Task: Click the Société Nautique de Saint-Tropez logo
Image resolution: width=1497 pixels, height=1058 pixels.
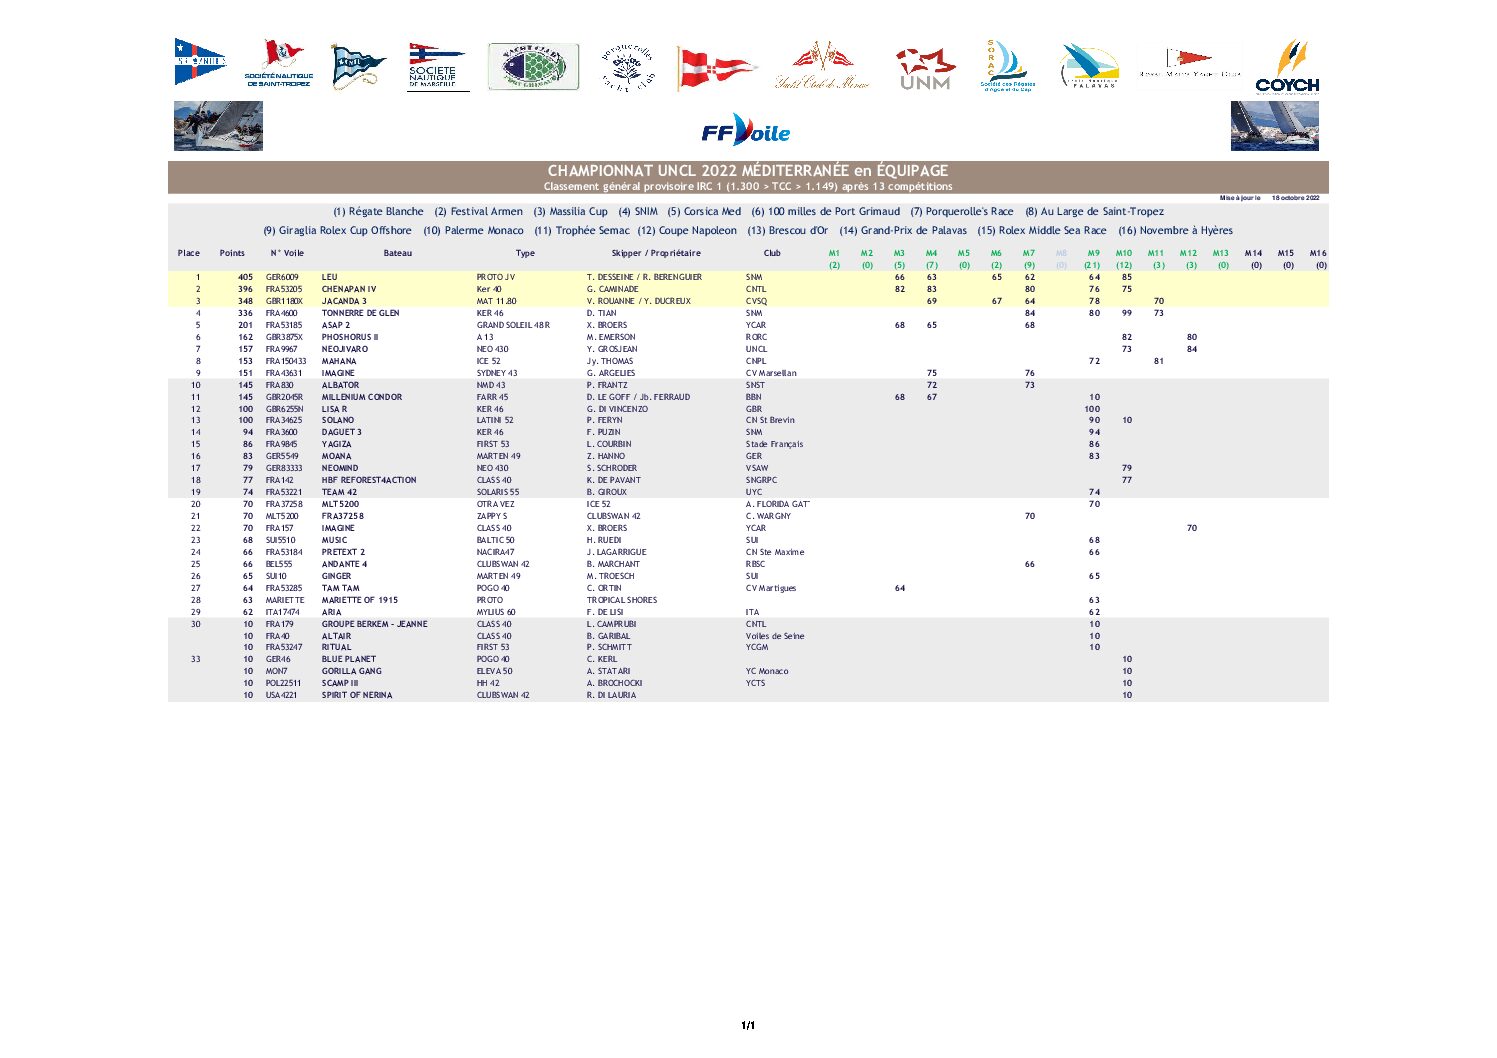Action: click(x=279, y=64)
